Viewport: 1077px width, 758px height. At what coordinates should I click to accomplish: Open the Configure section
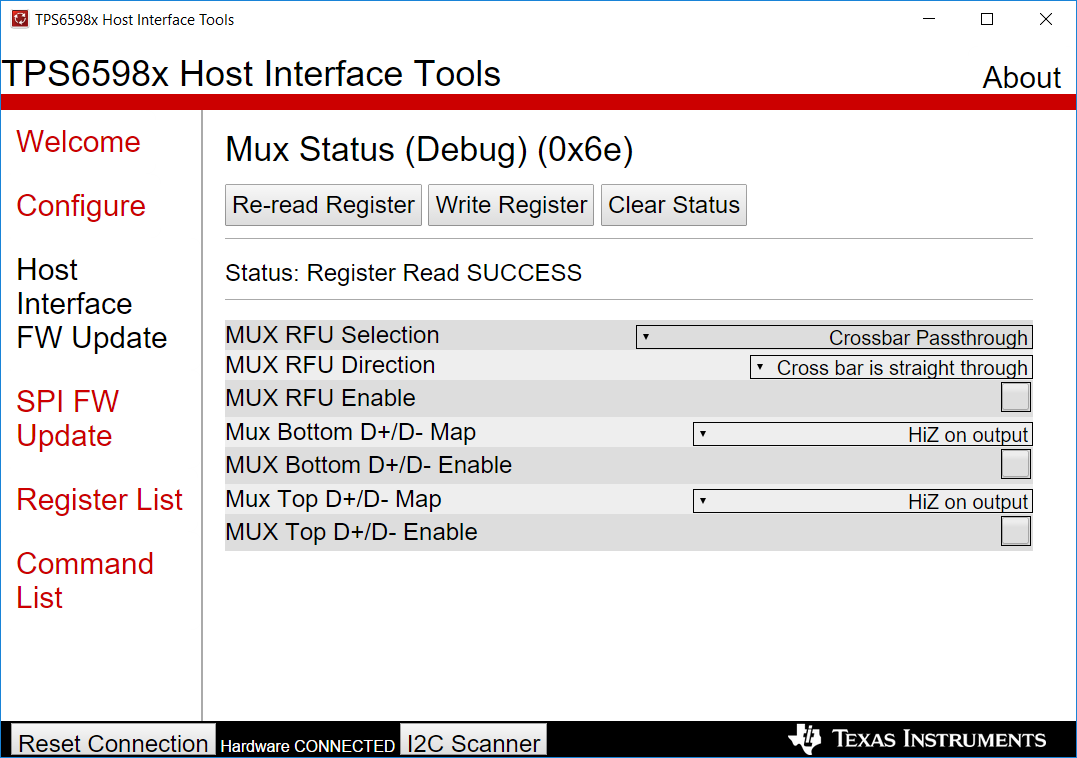coord(81,206)
